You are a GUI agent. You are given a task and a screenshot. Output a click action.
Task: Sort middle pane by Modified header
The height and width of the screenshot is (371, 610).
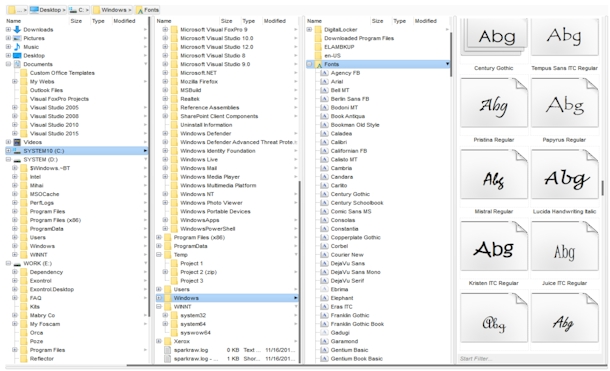tap(275, 21)
